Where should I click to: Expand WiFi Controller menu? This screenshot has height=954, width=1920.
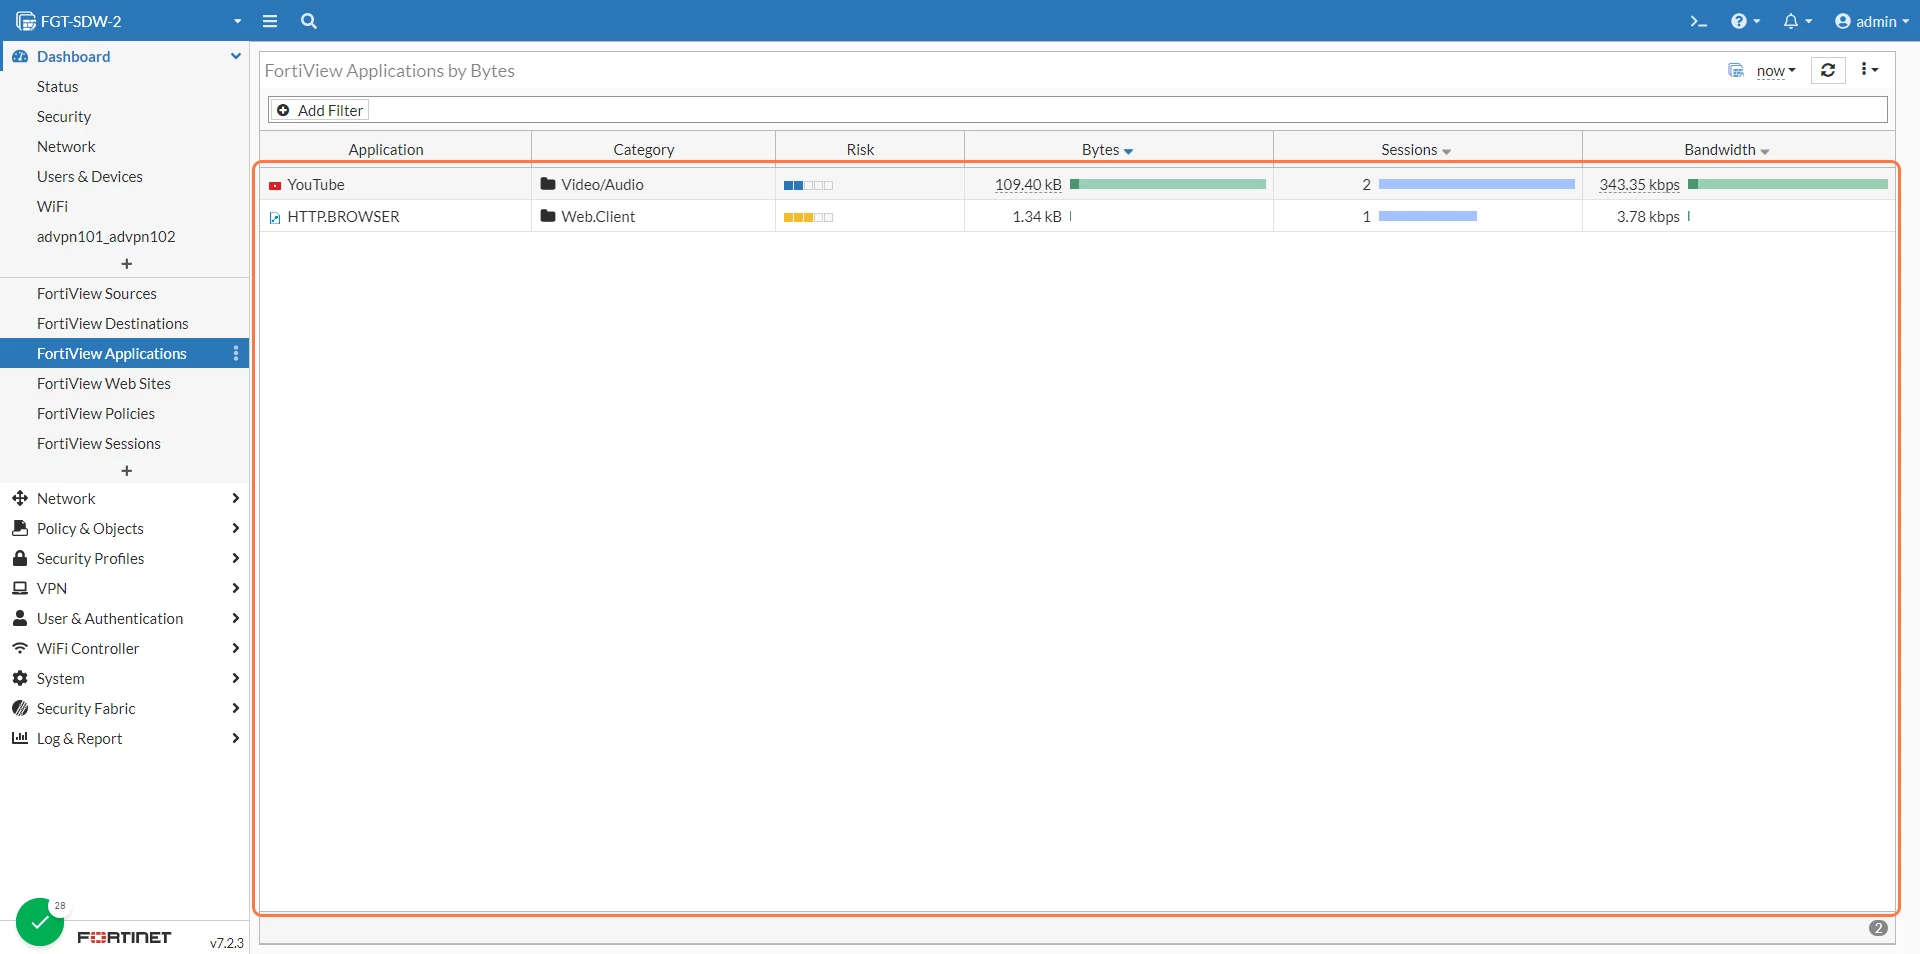pyautogui.click(x=125, y=648)
